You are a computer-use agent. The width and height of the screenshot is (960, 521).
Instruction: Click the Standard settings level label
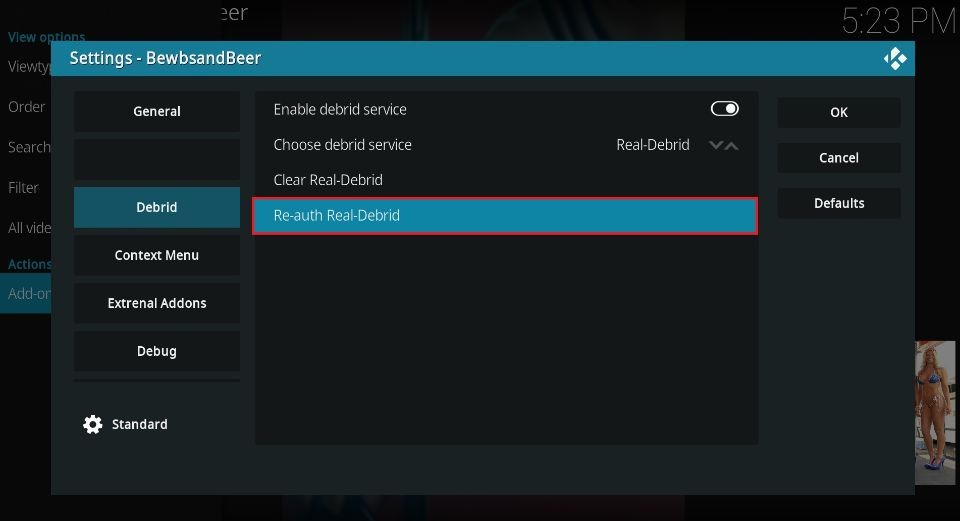pos(140,424)
